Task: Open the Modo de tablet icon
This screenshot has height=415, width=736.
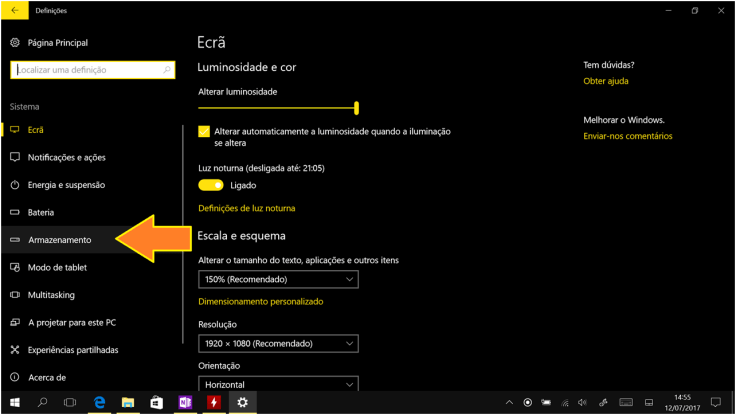Action: point(15,268)
